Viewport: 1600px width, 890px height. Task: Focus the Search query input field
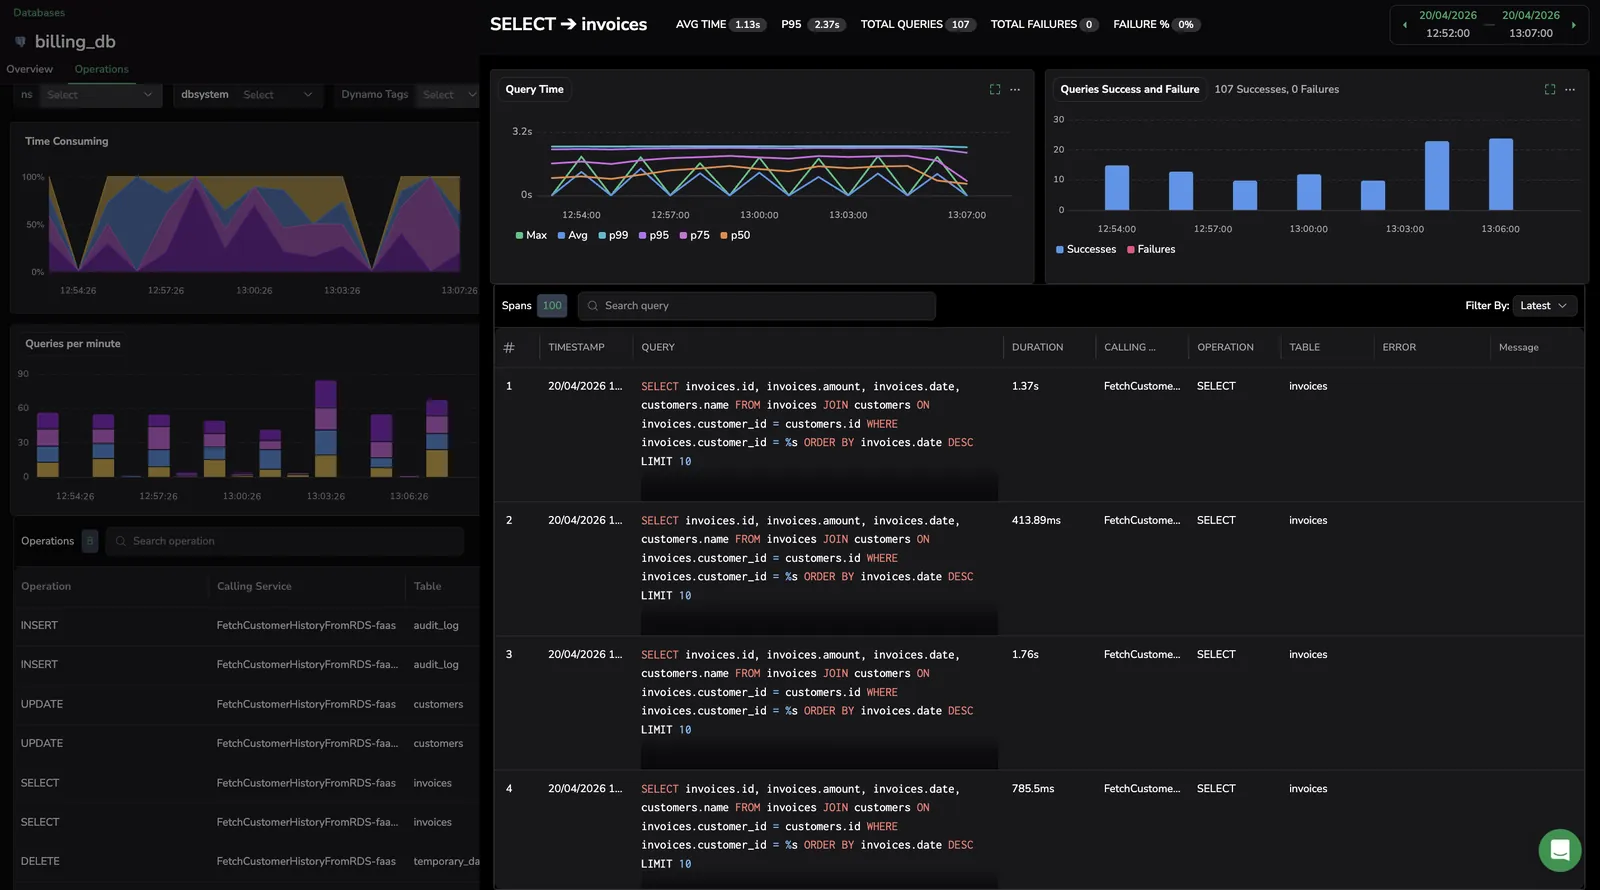[756, 306]
